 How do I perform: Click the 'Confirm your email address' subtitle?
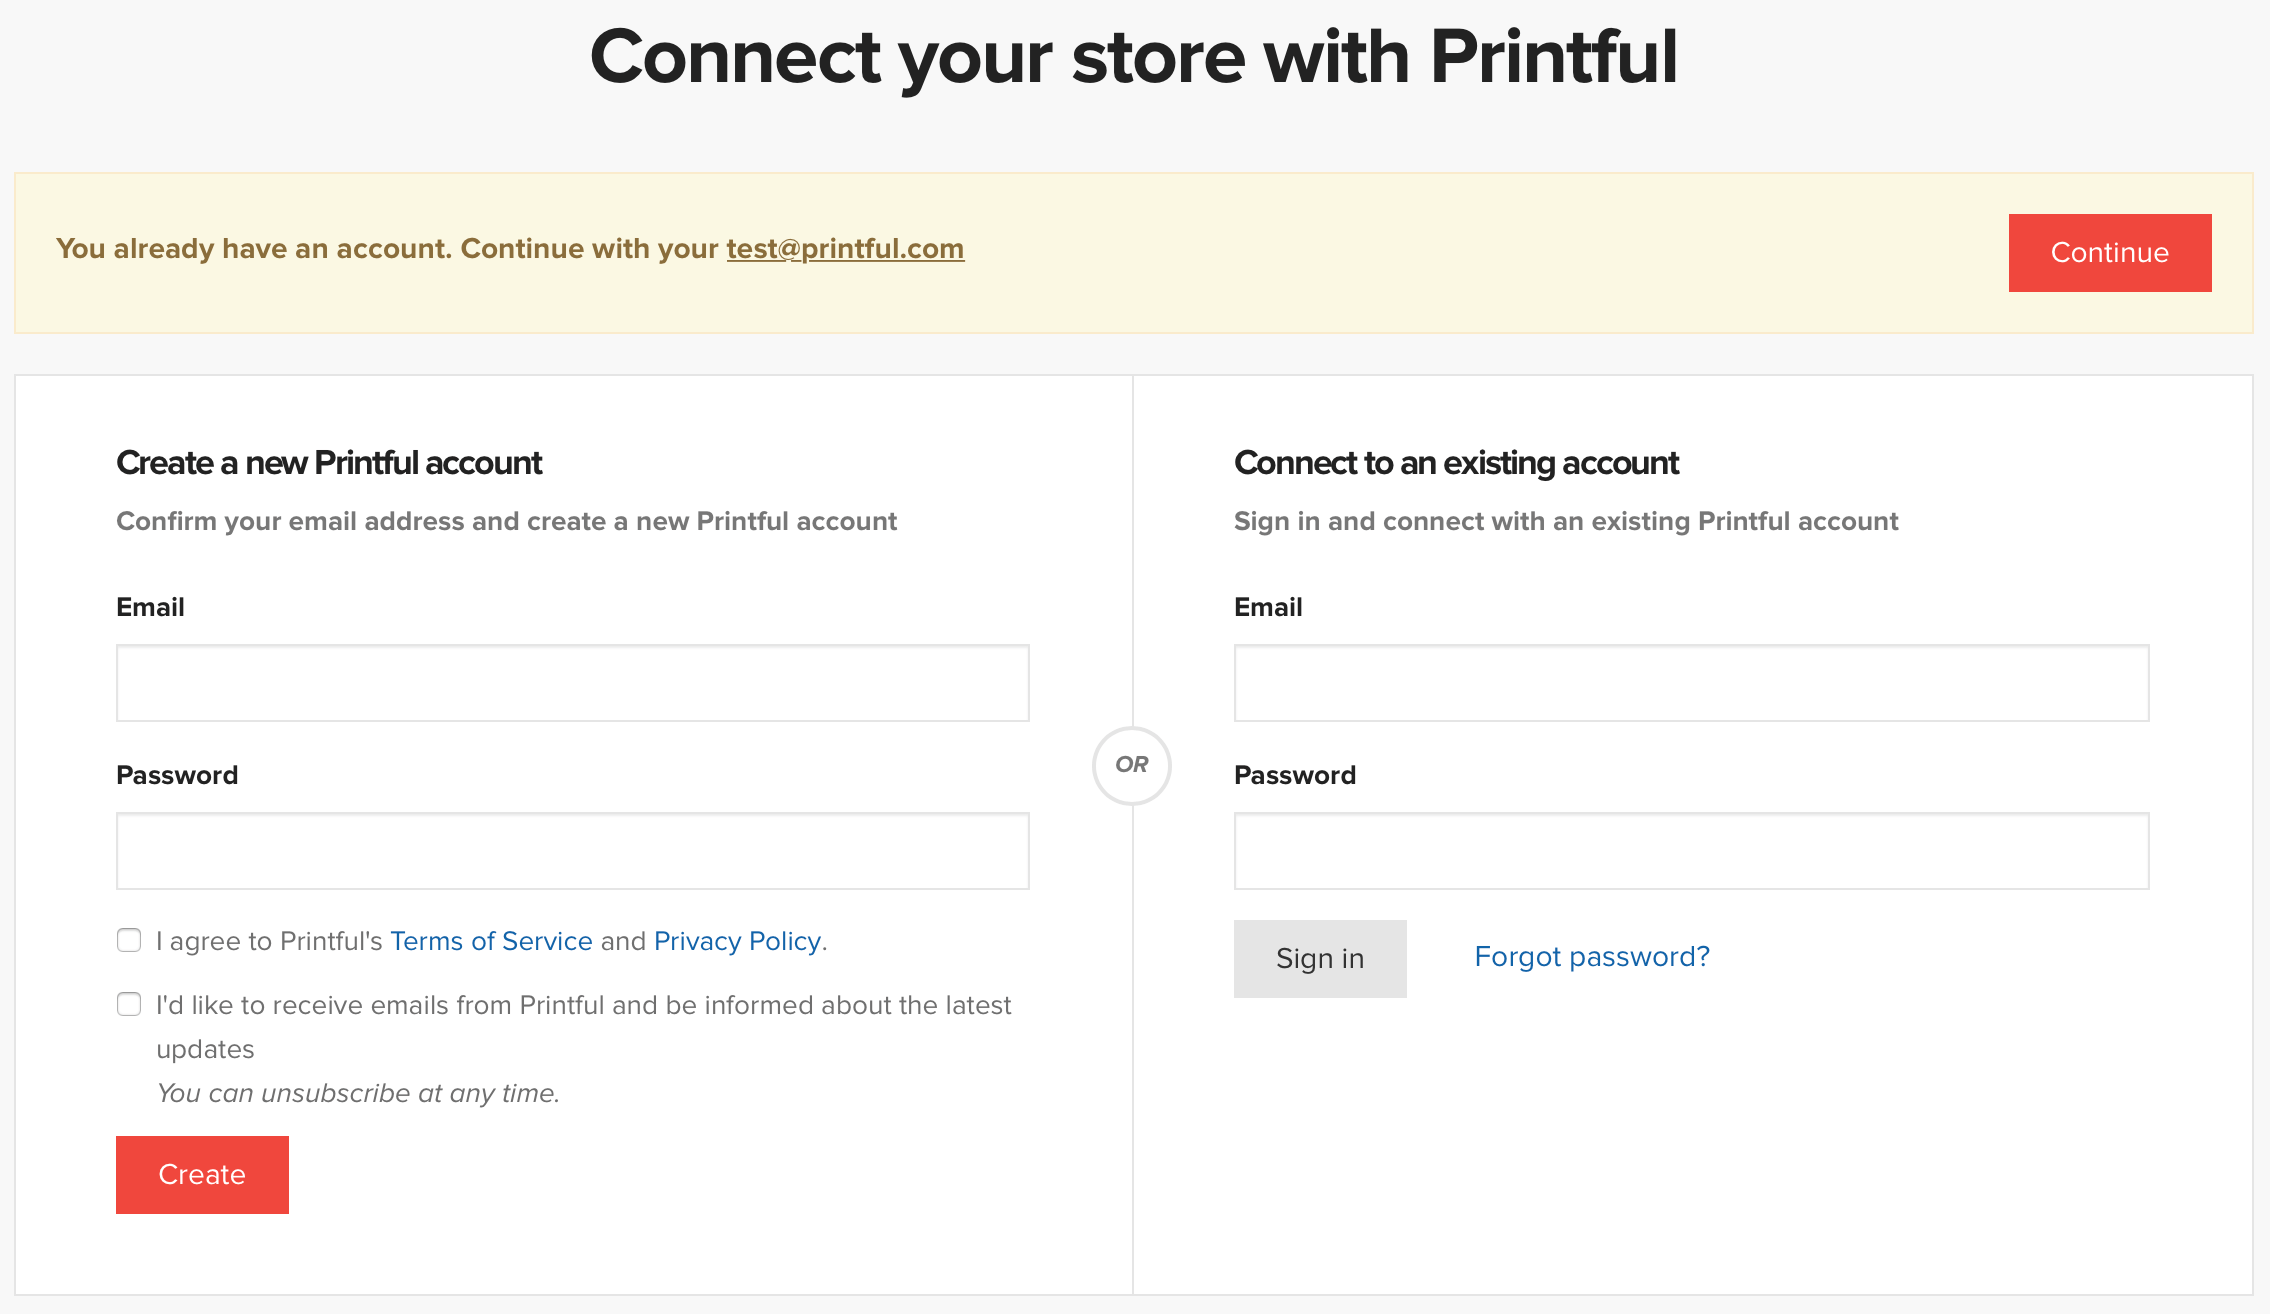[x=506, y=521]
